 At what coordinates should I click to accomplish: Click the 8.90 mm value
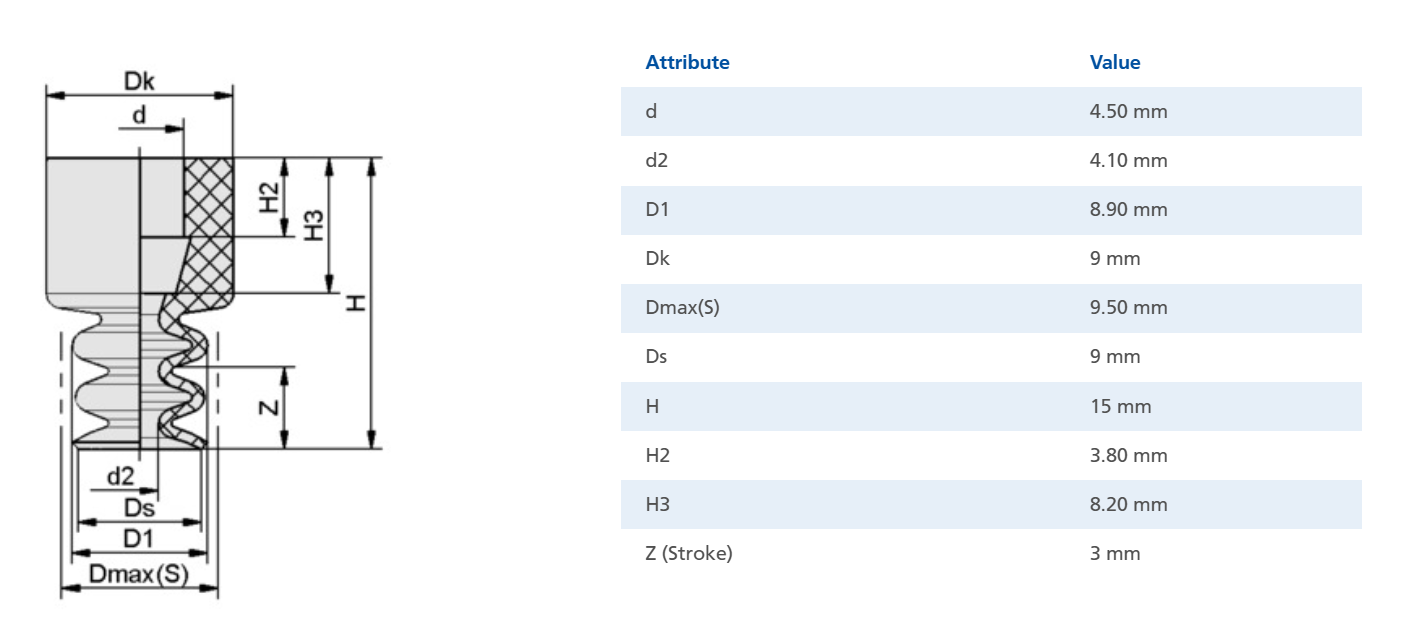click(1128, 209)
